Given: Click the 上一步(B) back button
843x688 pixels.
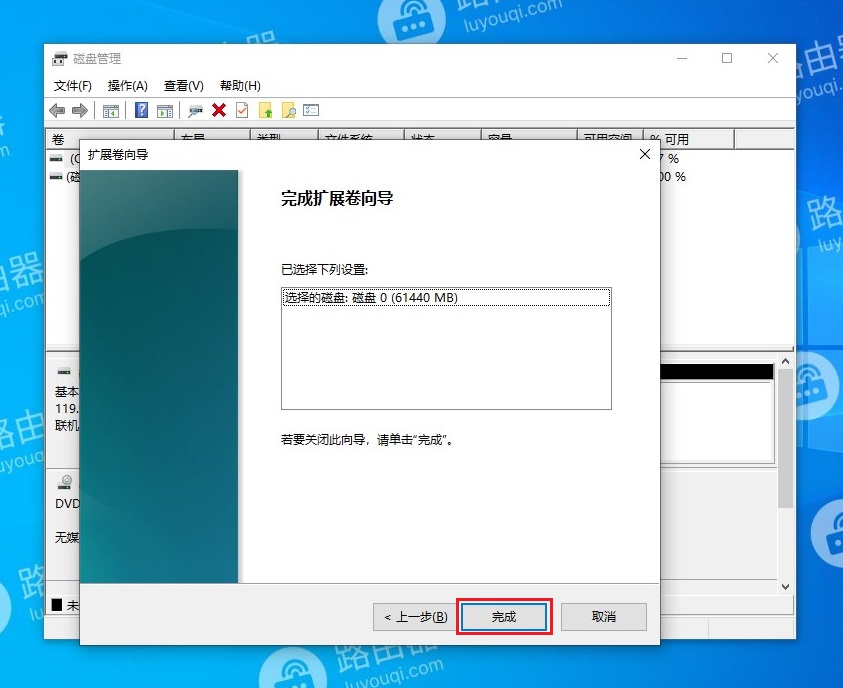Looking at the screenshot, I should (x=416, y=617).
